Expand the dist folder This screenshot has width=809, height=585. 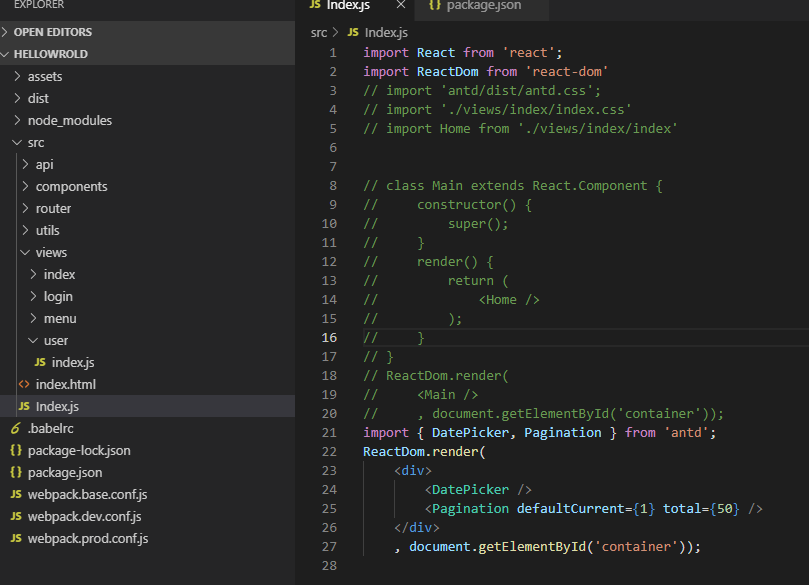(x=18, y=98)
